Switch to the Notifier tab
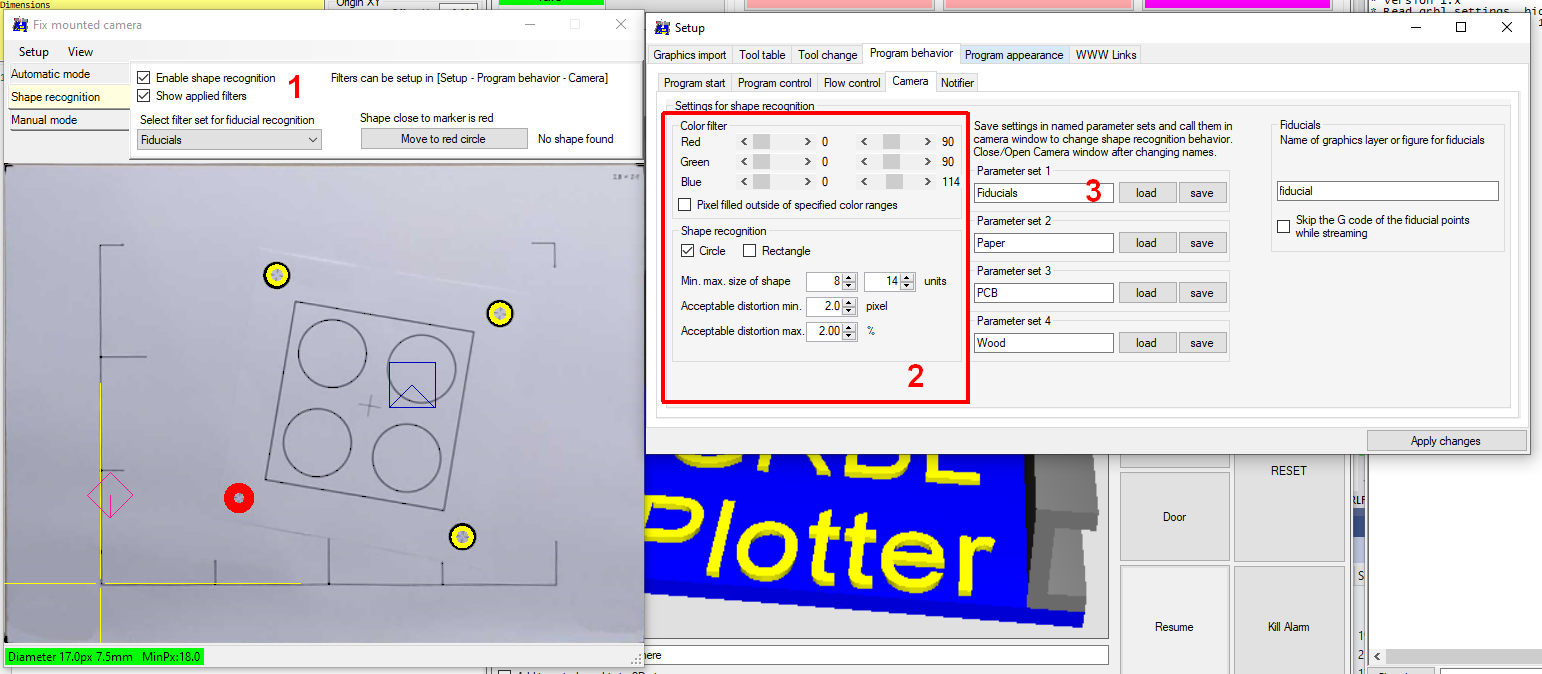This screenshot has width=1542, height=674. click(956, 82)
